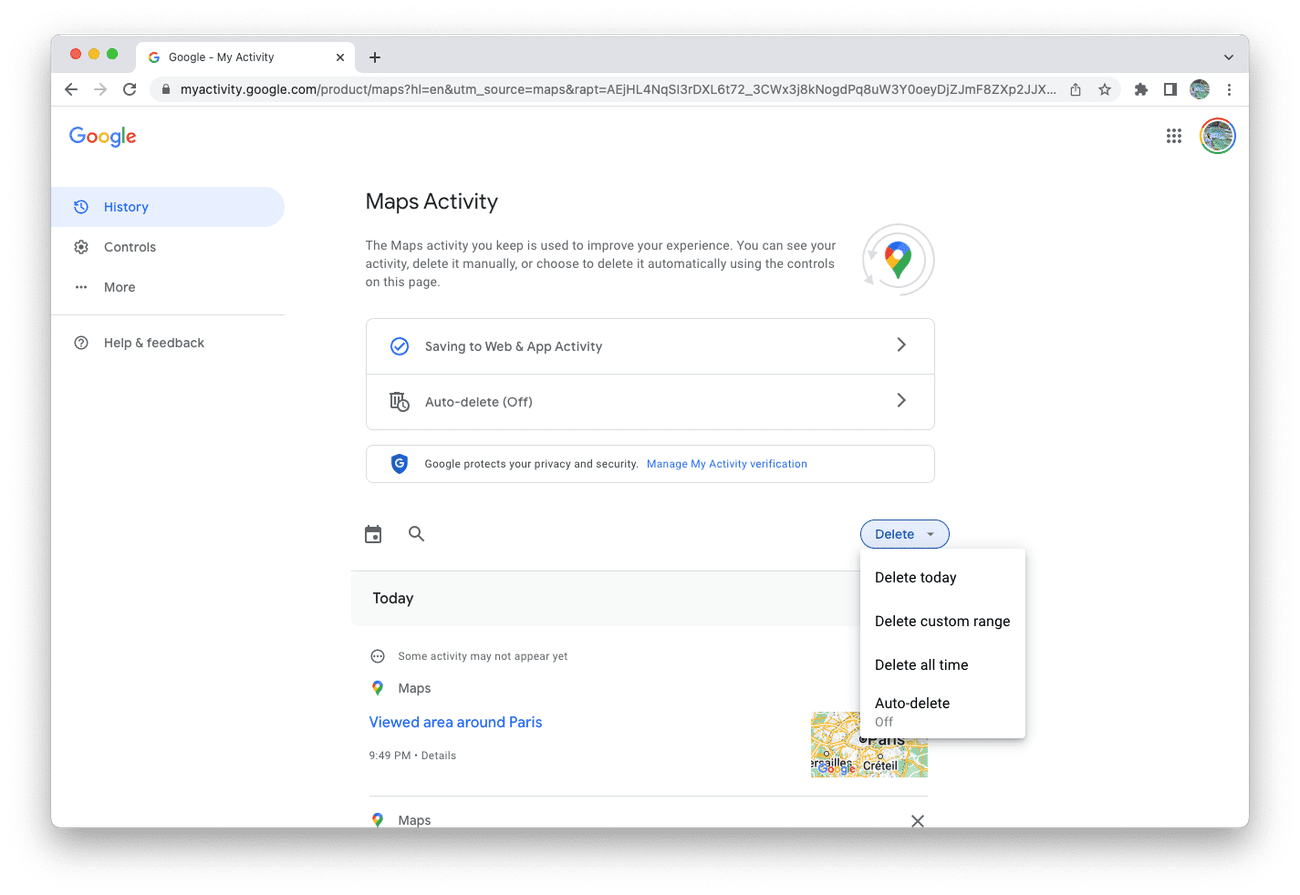Click the calendar filter-by-date icon
This screenshot has width=1300, height=895.
(373, 535)
